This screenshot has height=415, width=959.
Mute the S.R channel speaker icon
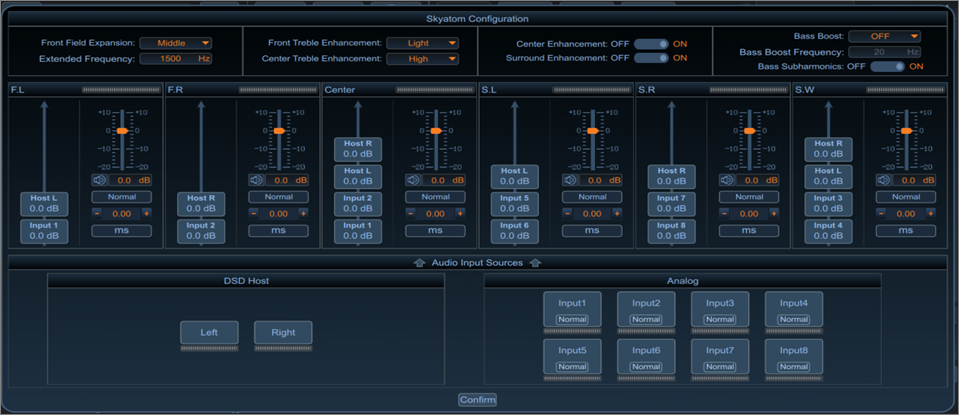click(727, 180)
